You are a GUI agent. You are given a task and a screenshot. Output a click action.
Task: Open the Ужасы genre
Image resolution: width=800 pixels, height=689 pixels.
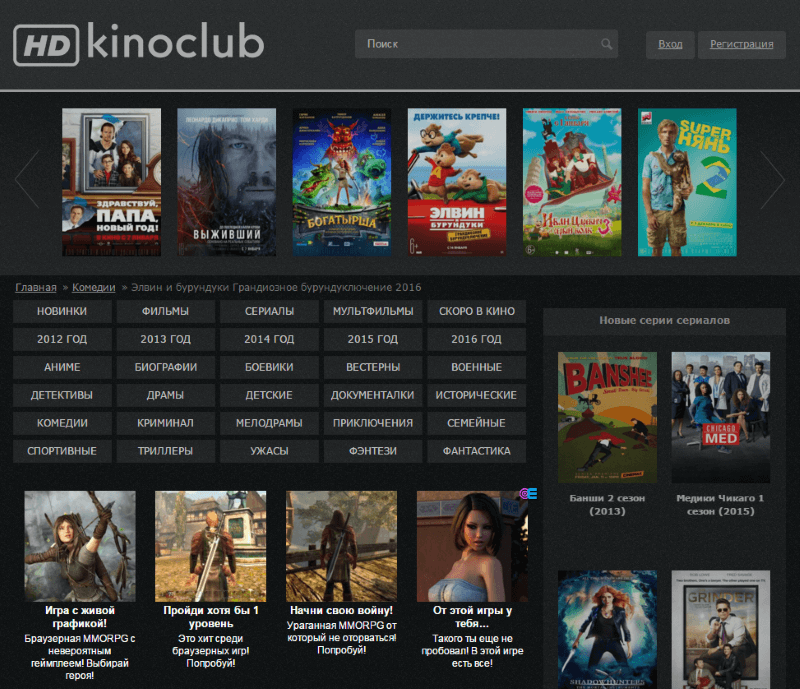[x=269, y=452]
